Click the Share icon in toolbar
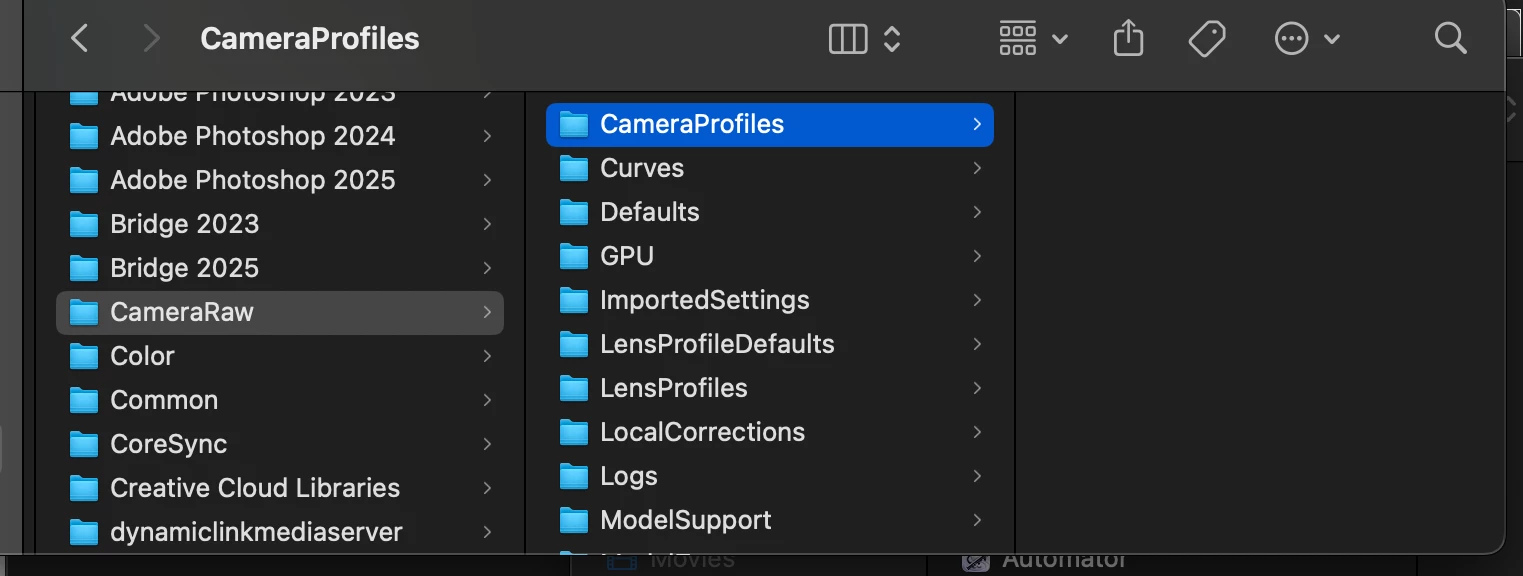 click(x=1128, y=39)
